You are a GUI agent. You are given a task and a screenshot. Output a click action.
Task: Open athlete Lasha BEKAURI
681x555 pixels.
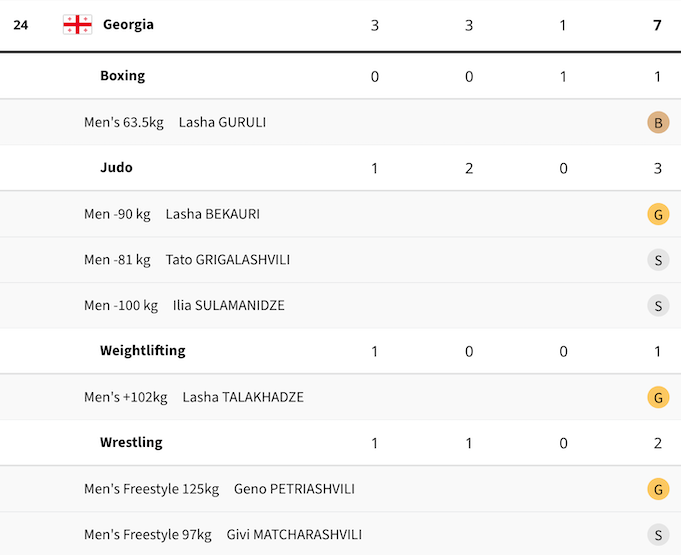[213, 214]
